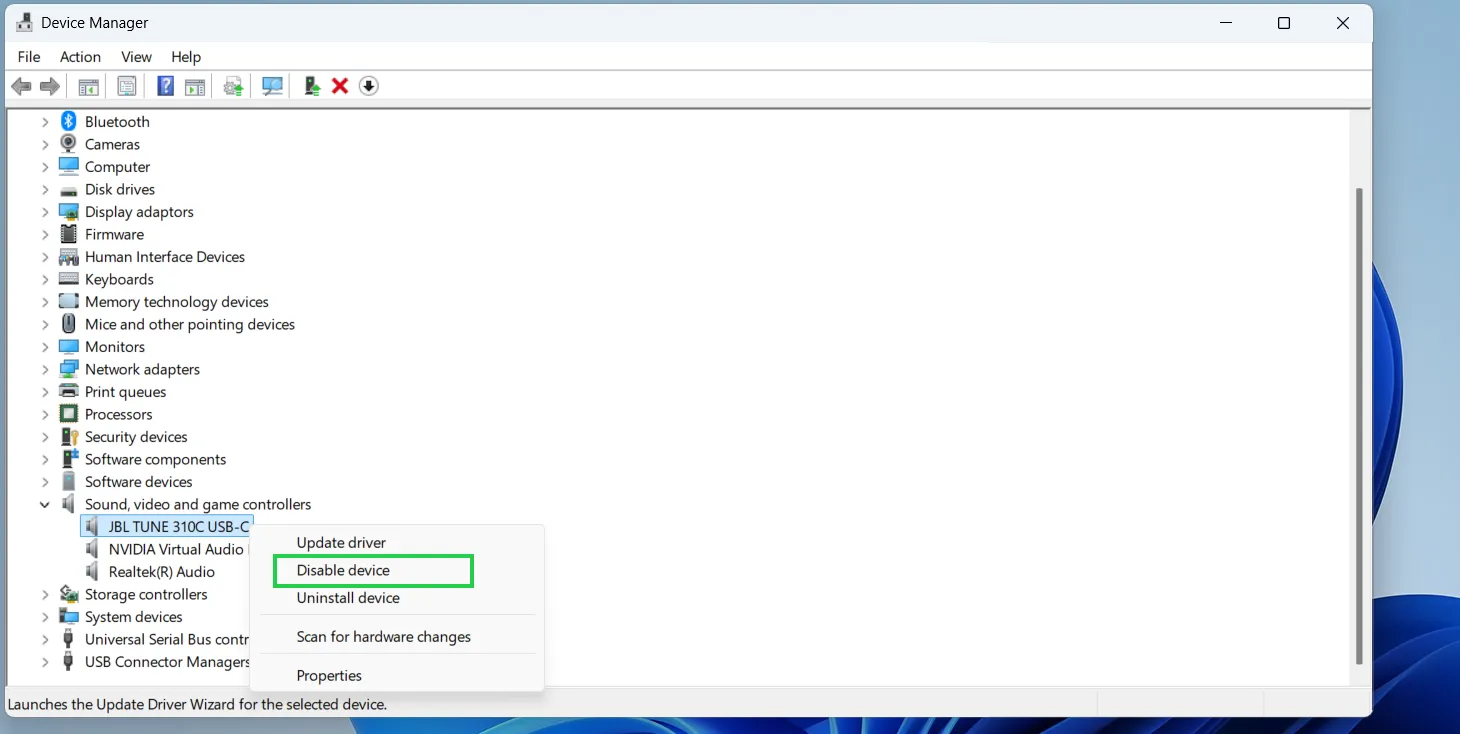This screenshot has width=1460, height=734.
Task: Collapse Sound, video and game controllers
Action: pyautogui.click(x=44, y=504)
